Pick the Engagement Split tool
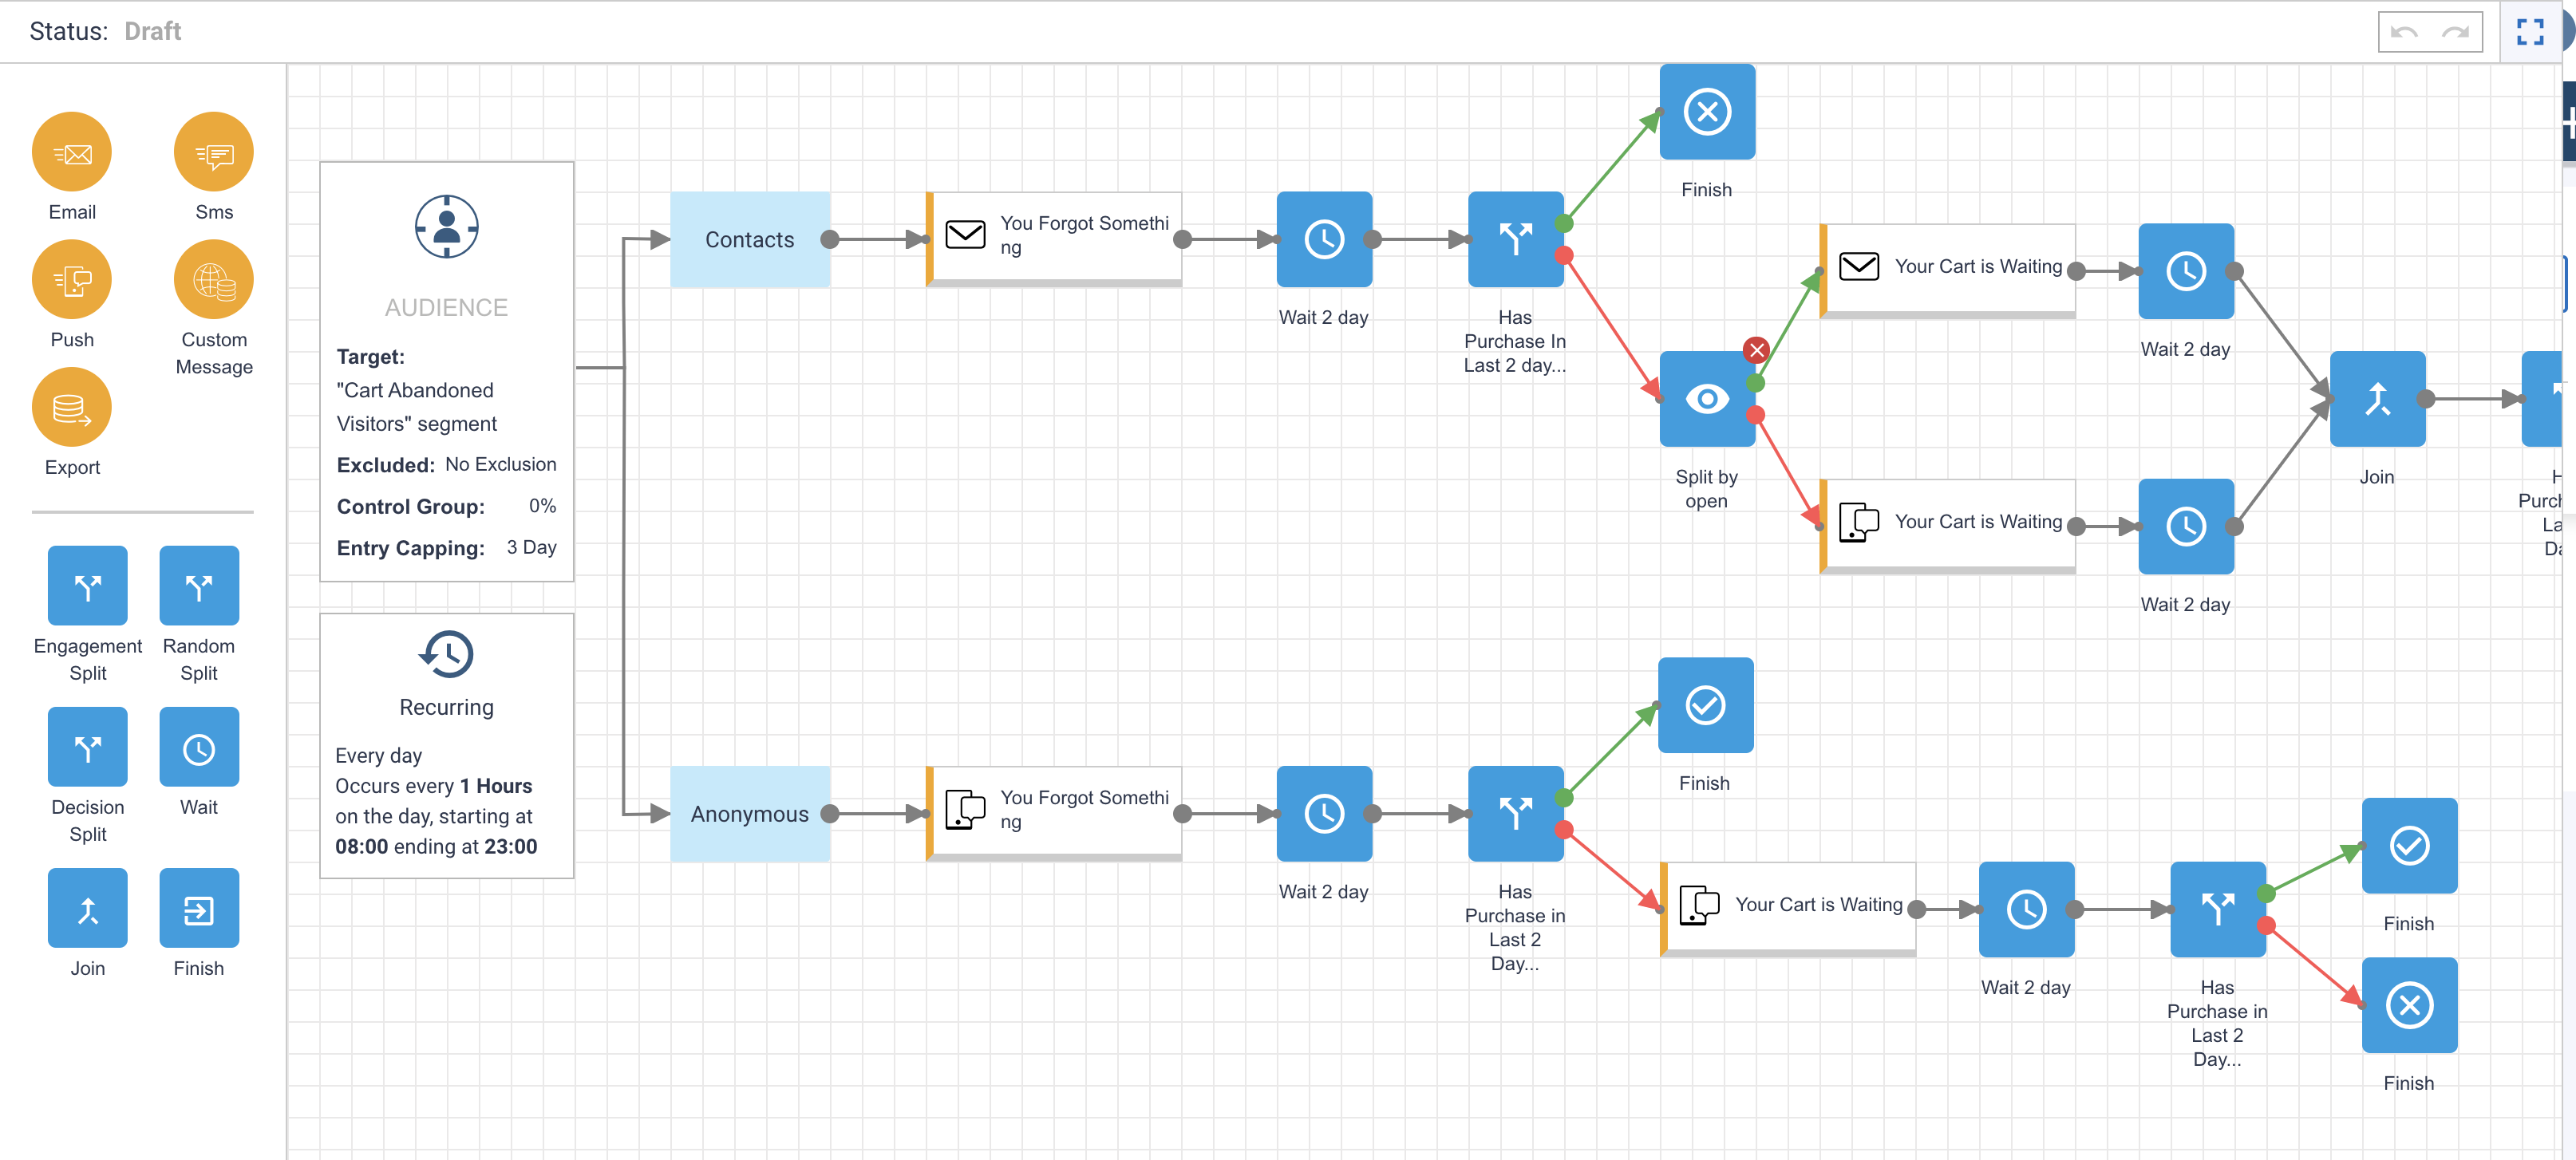 tap(88, 586)
